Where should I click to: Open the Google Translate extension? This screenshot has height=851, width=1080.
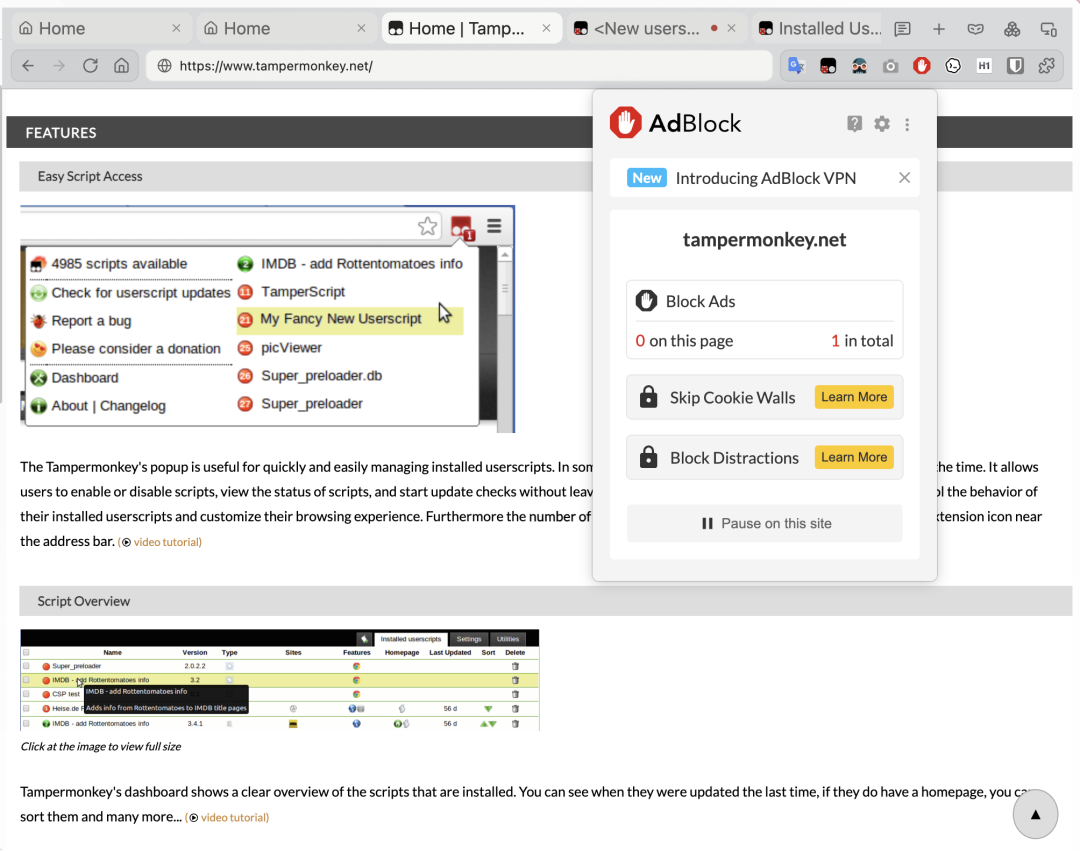[796, 65]
